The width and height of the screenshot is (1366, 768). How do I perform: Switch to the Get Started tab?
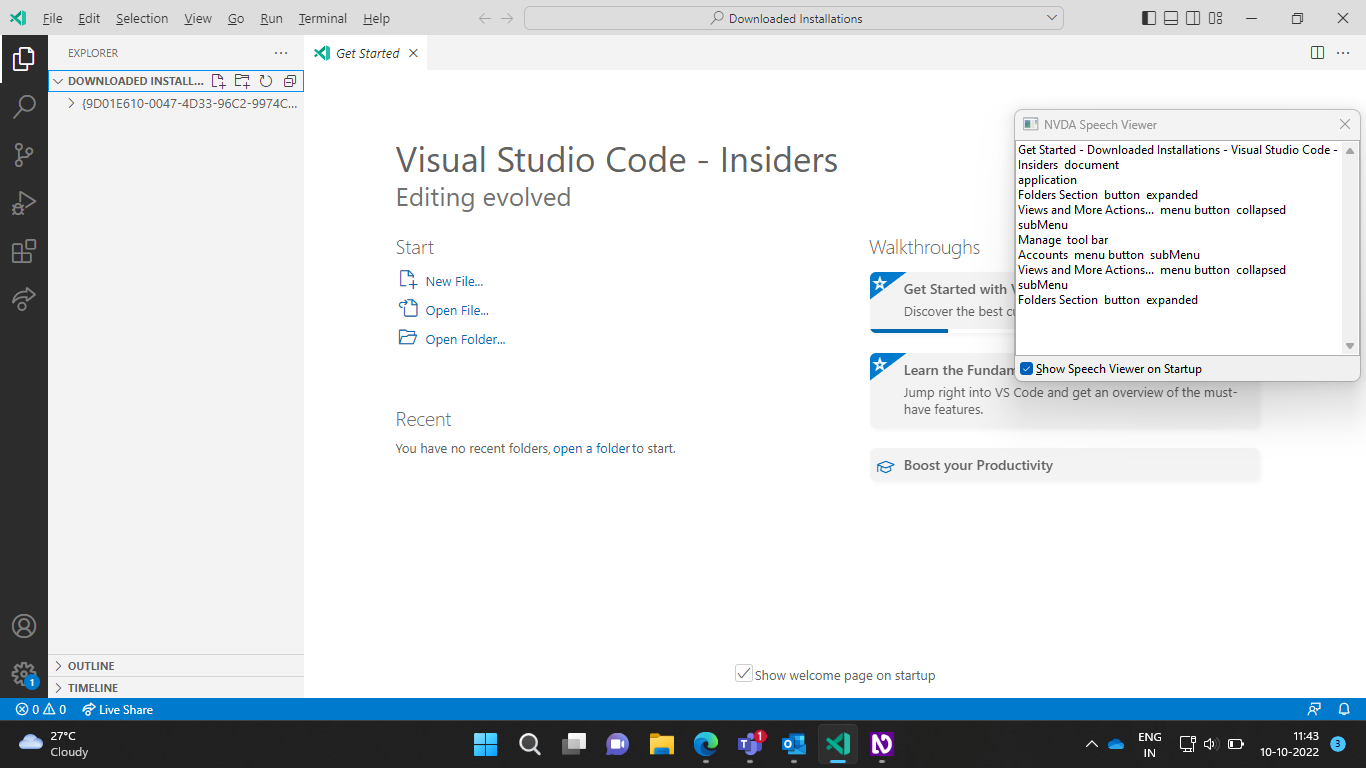click(366, 53)
